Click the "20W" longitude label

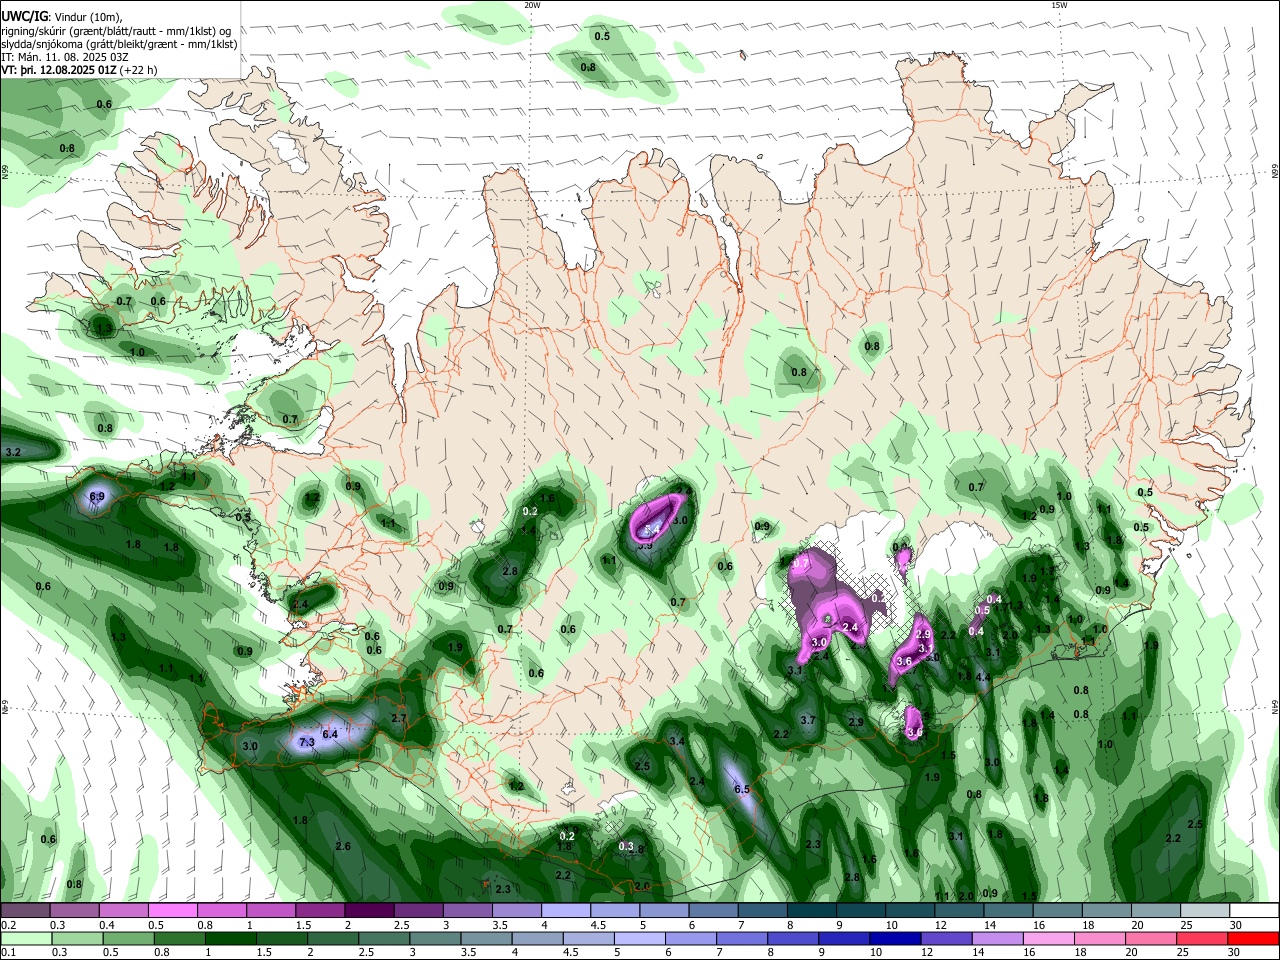click(532, 5)
